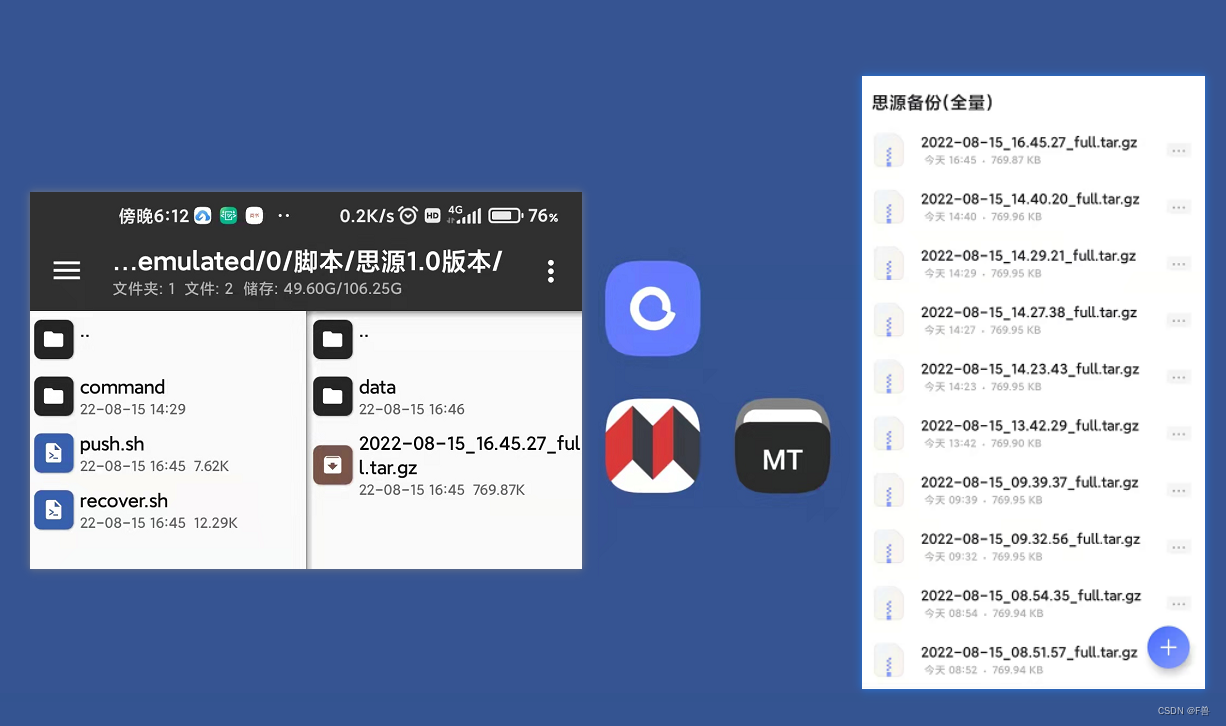
Task: Select file name 2022-08-15_09.39.37_full.tar.gz
Action: 1030,482
